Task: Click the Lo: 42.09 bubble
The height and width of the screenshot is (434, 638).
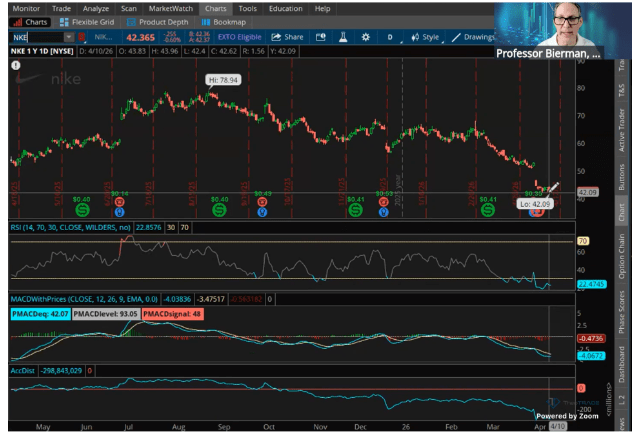Action: (x=535, y=204)
